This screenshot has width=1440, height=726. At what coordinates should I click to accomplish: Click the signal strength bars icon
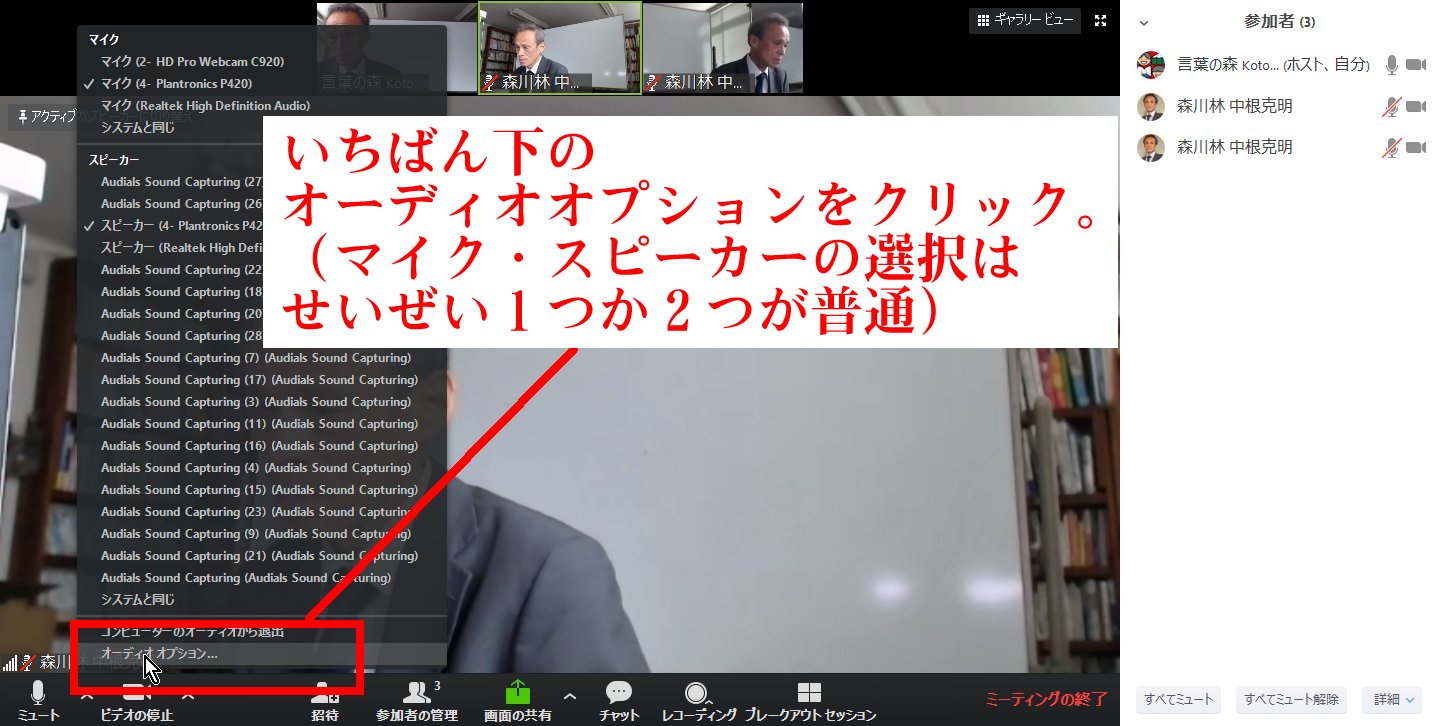[x=11, y=662]
